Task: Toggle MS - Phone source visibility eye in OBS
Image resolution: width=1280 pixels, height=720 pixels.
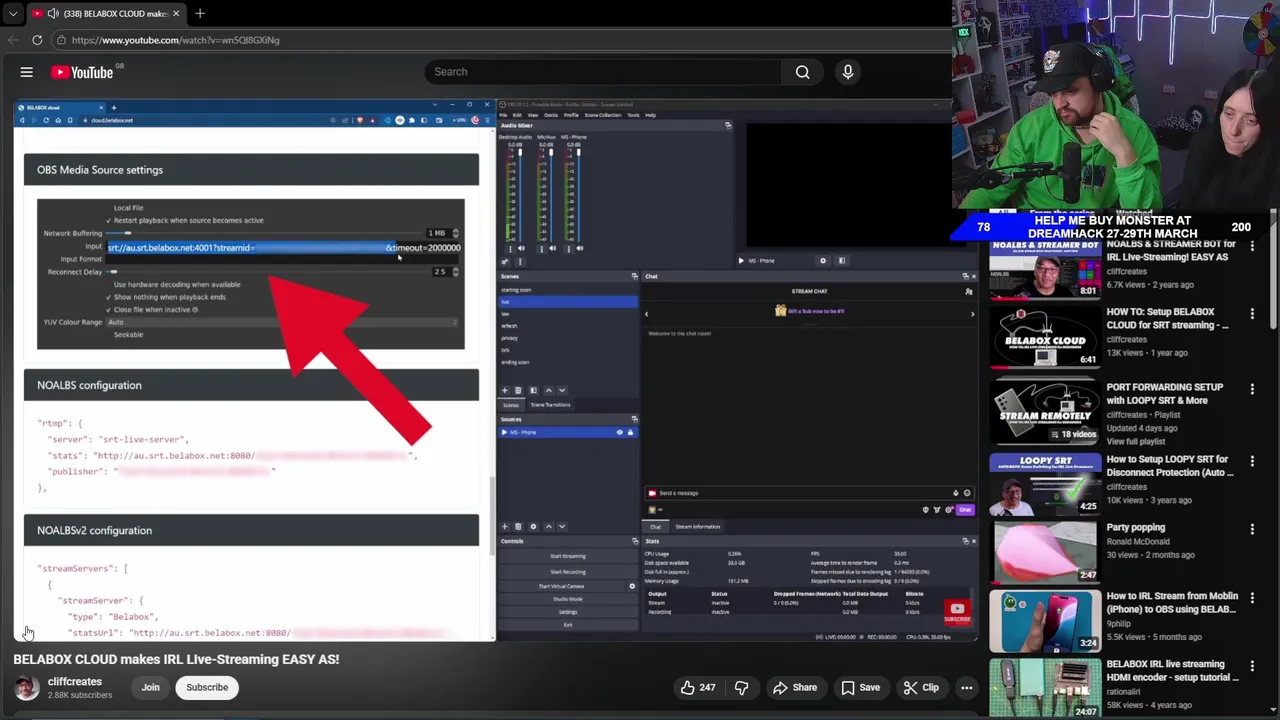Action: pyautogui.click(x=619, y=432)
